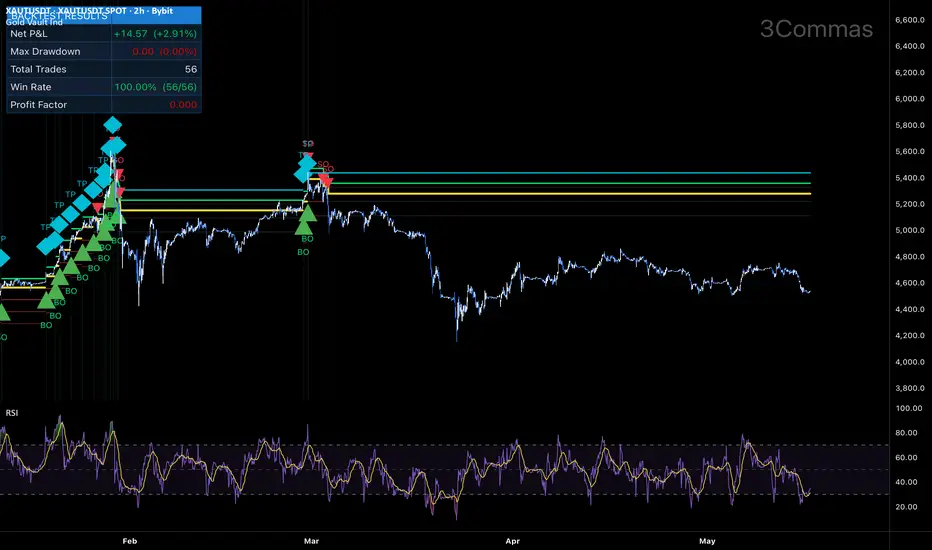Click the 4,600.0 price axis label
932x550 pixels.
point(910,283)
